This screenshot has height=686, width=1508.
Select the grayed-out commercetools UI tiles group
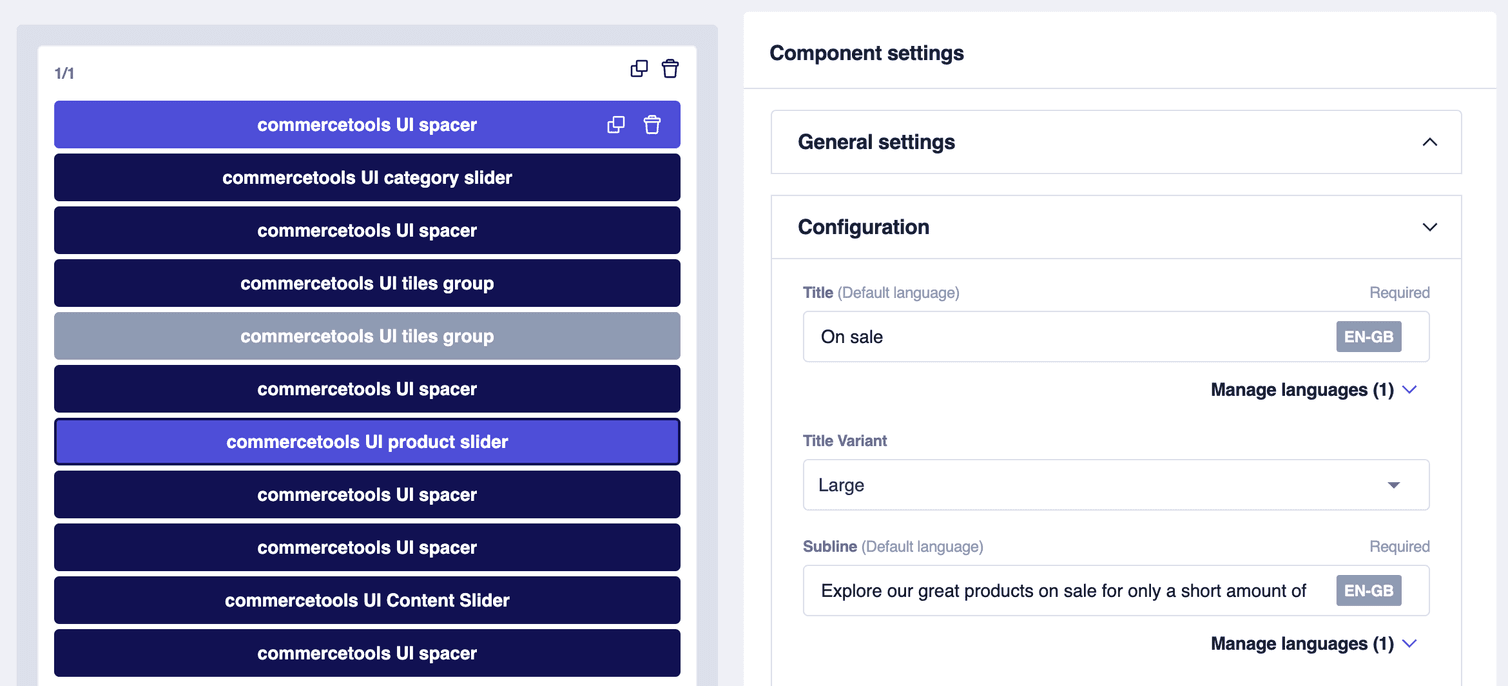point(366,336)
